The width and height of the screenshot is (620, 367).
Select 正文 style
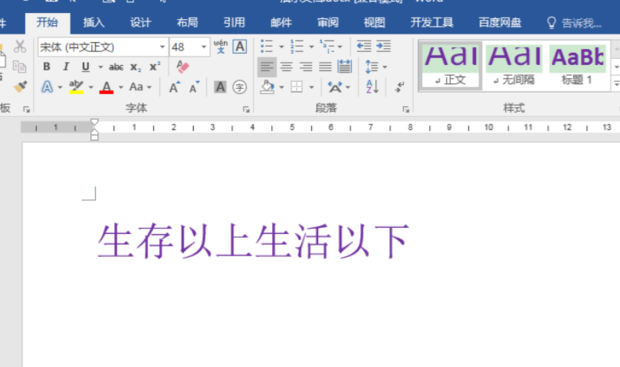(450, 66)
